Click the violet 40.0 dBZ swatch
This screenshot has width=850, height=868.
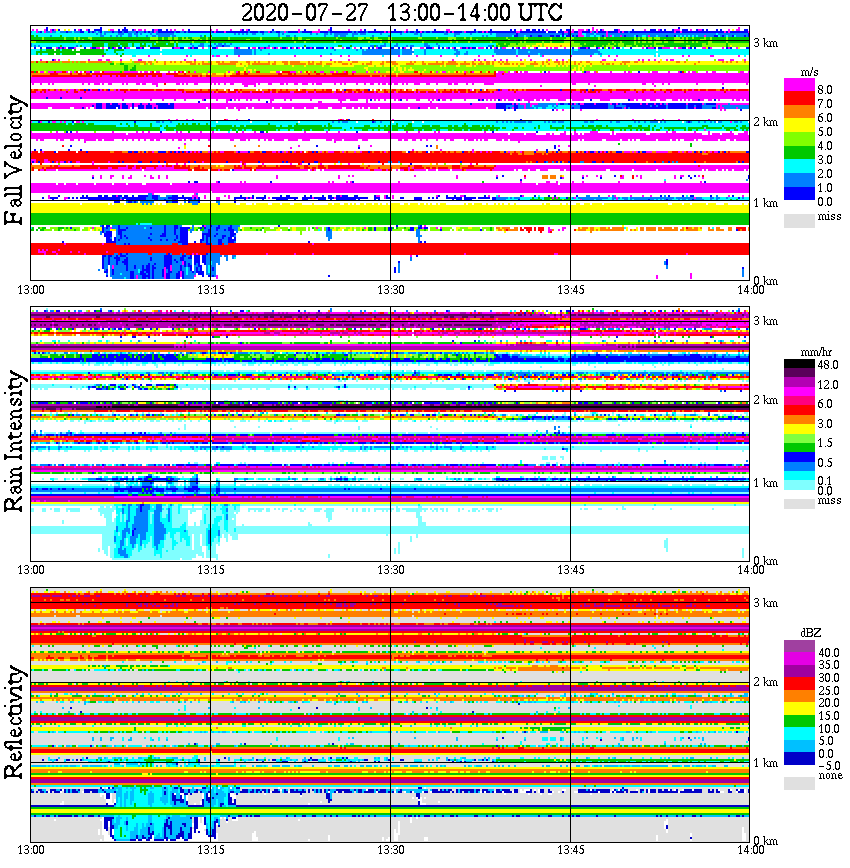tap(799, 646)
